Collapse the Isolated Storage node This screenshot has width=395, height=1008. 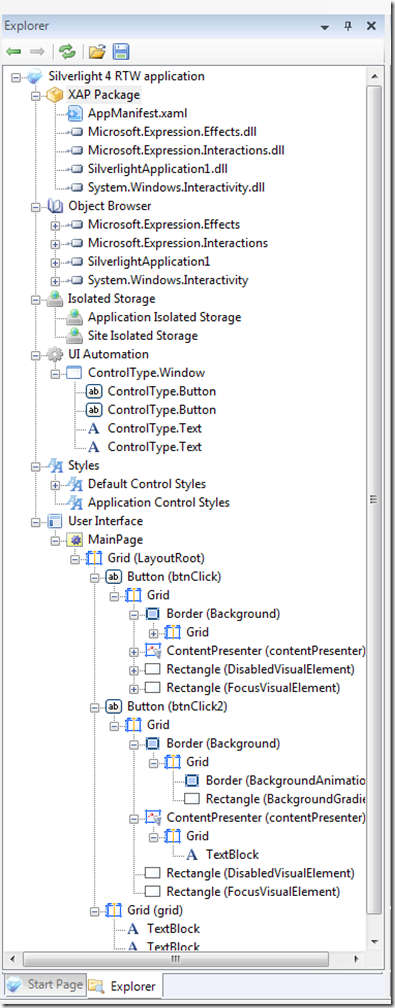click(x=36, y=299)
